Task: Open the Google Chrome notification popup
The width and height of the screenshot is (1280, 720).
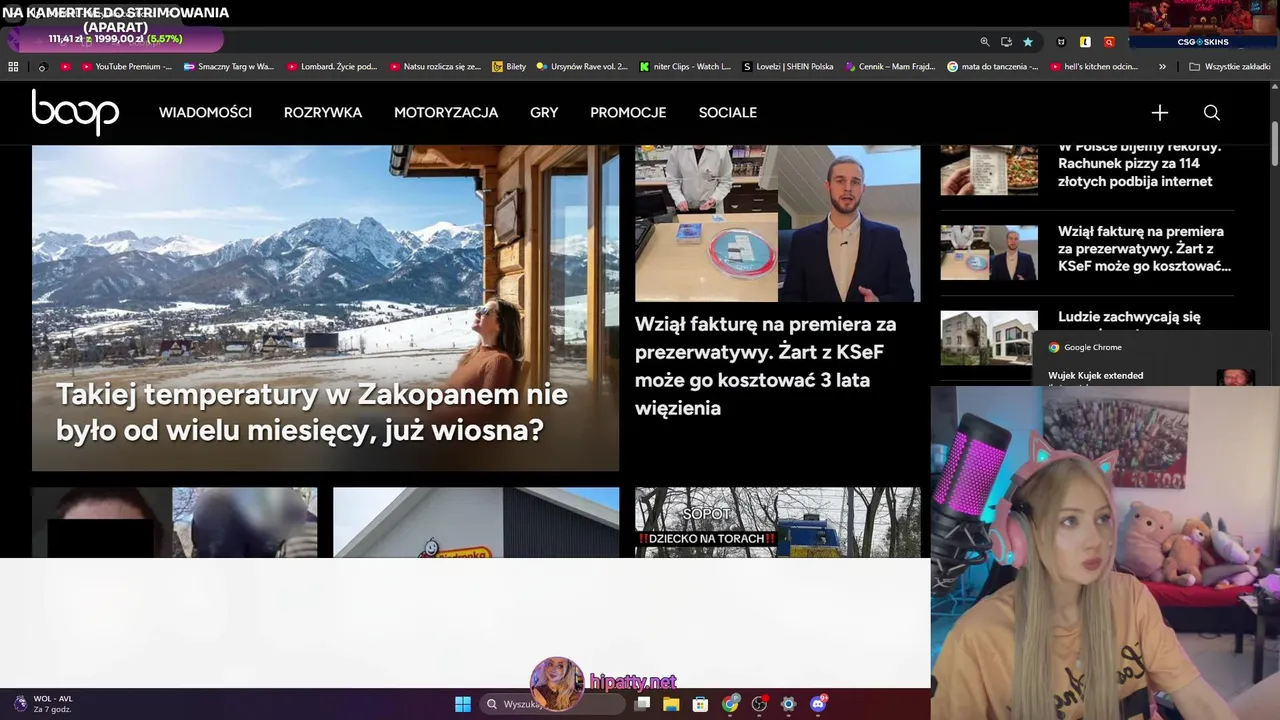Action: click(x=1150, y=359)
